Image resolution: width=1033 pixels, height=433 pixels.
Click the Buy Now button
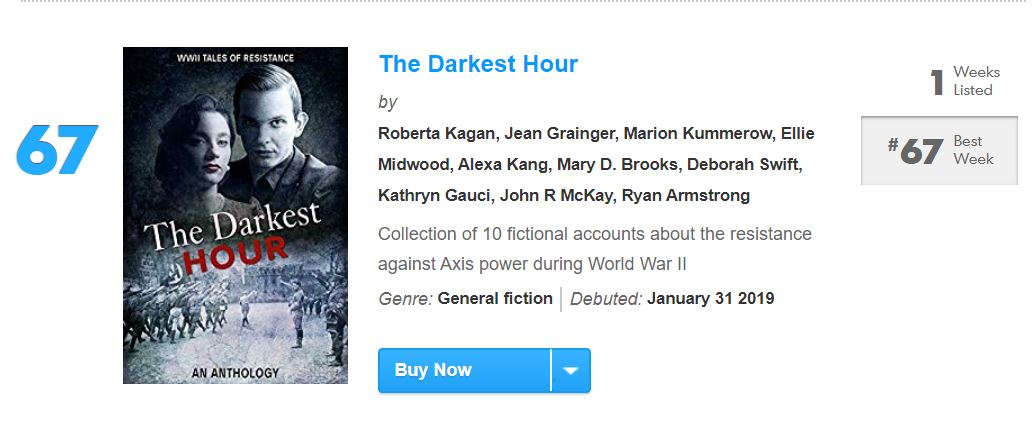(464, 370)
